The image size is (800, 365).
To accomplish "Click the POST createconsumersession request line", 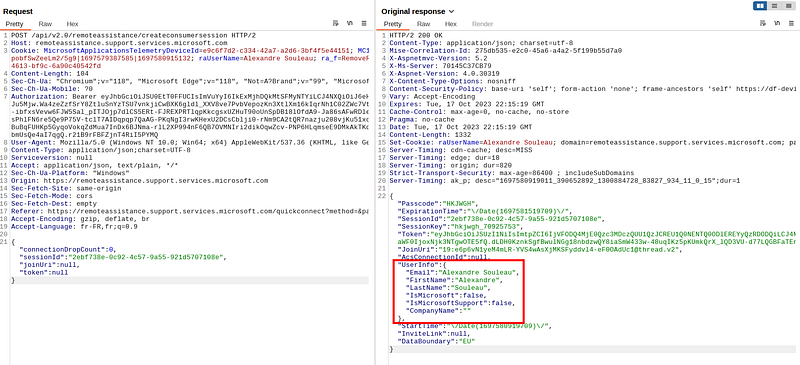I will pos(133,35).
